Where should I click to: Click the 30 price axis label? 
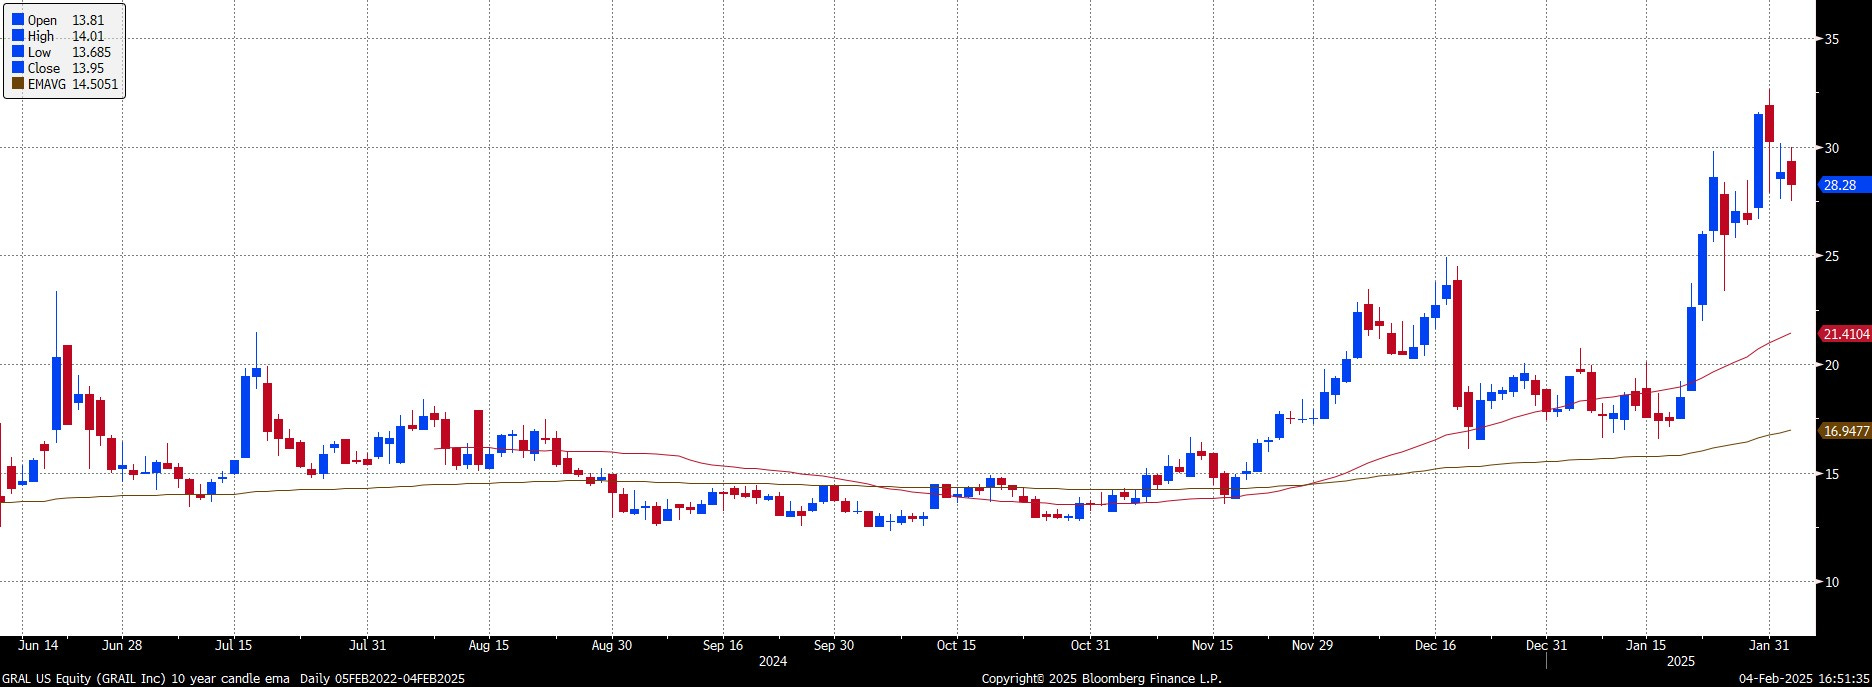coord(1832,148)
